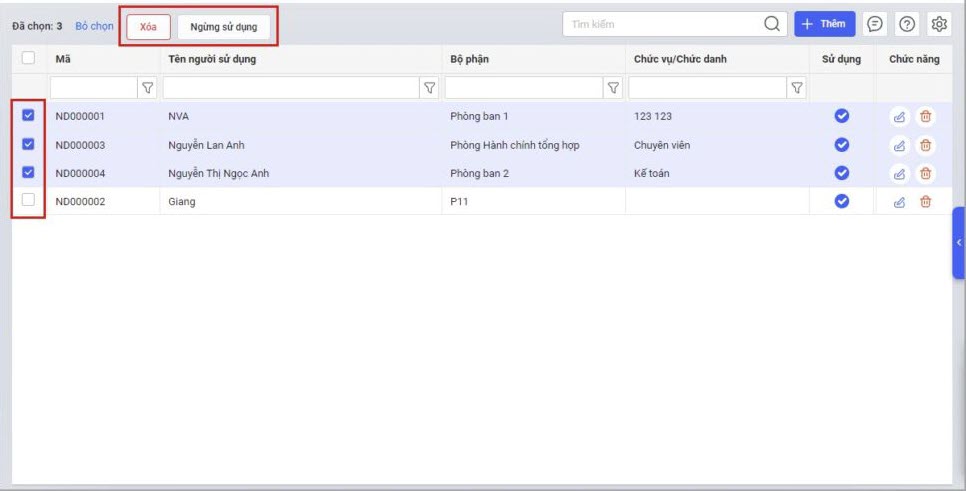Toggle the in-use status for ND000002
Screen dimensions: 966x491
click(x=842, y=201)
